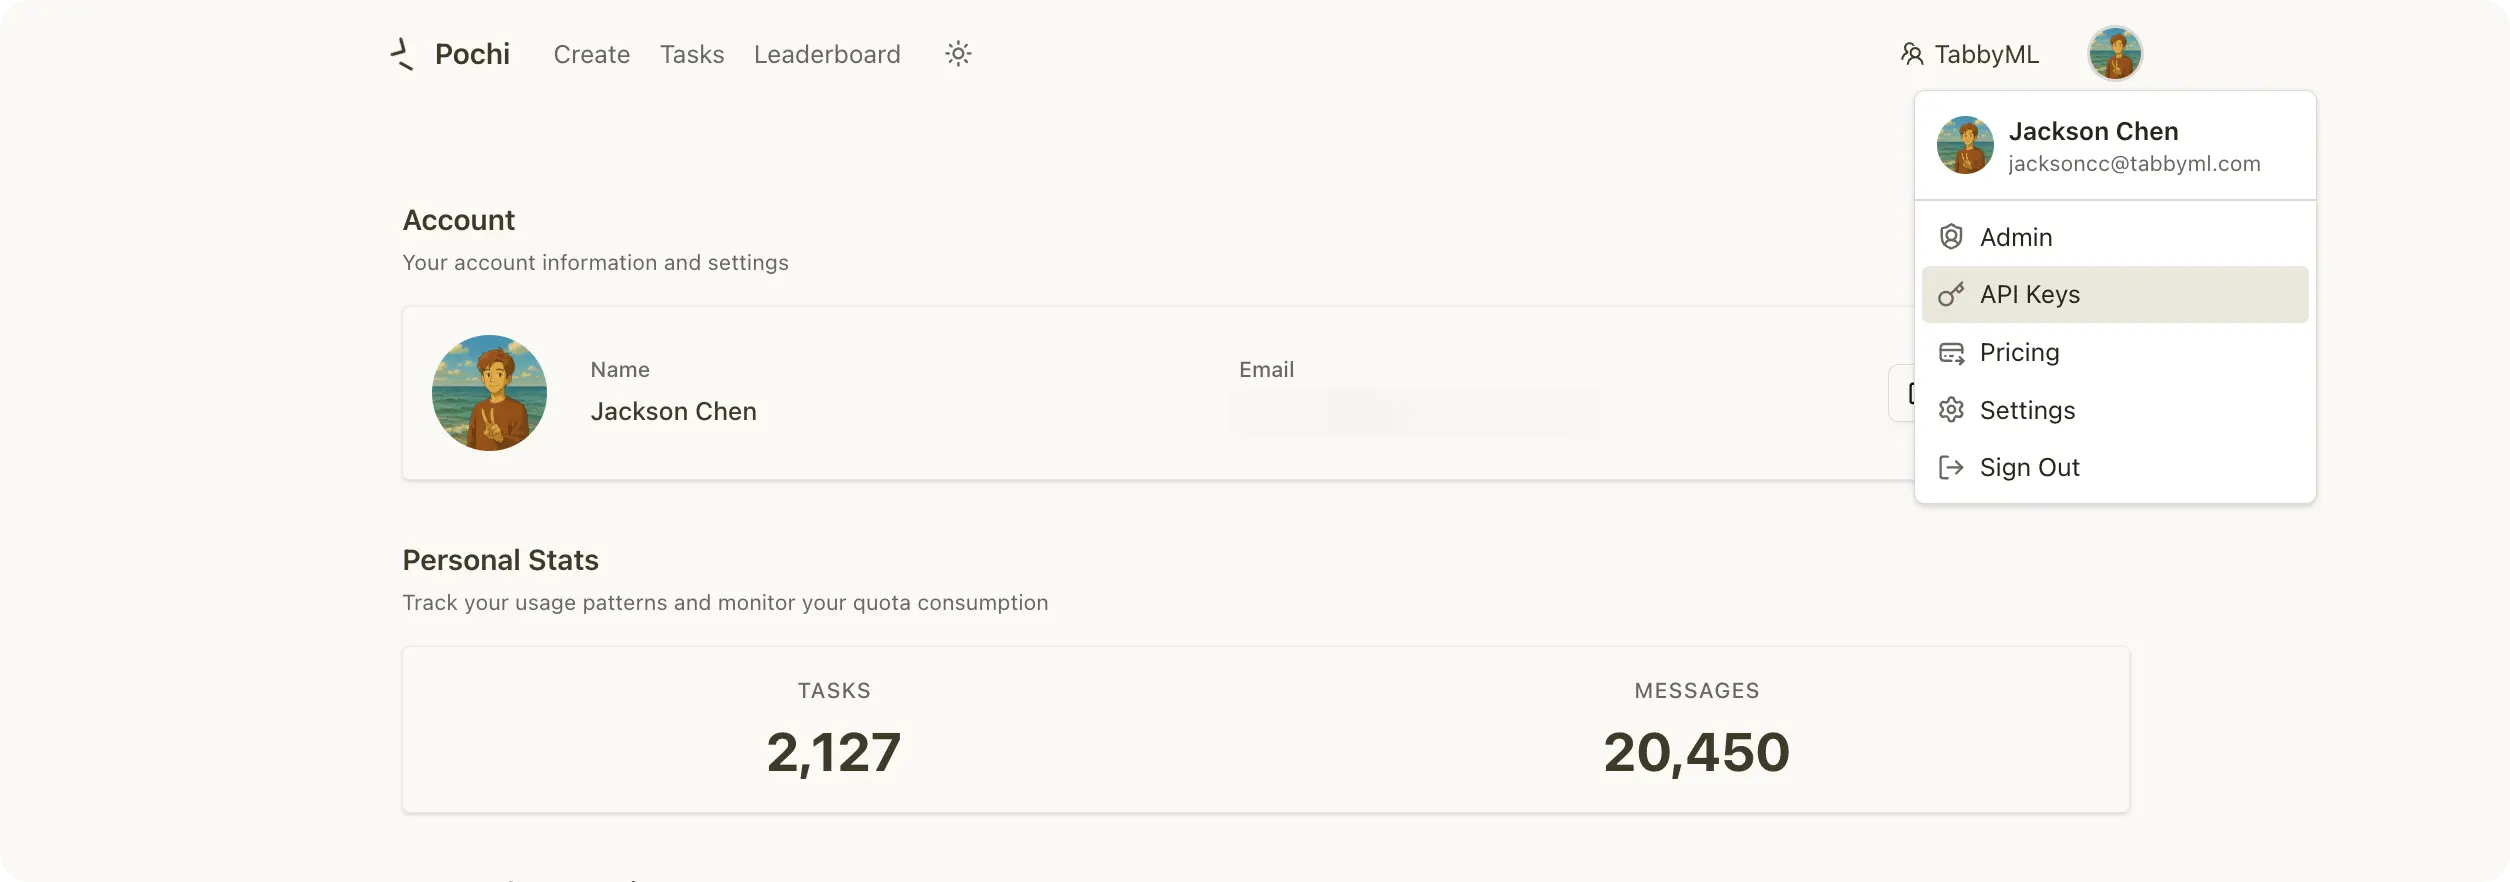Click the small avatar inside the dropdown
This screenshot has width=2510, height=882.
pyautogui.click(x=1965, y=145)
